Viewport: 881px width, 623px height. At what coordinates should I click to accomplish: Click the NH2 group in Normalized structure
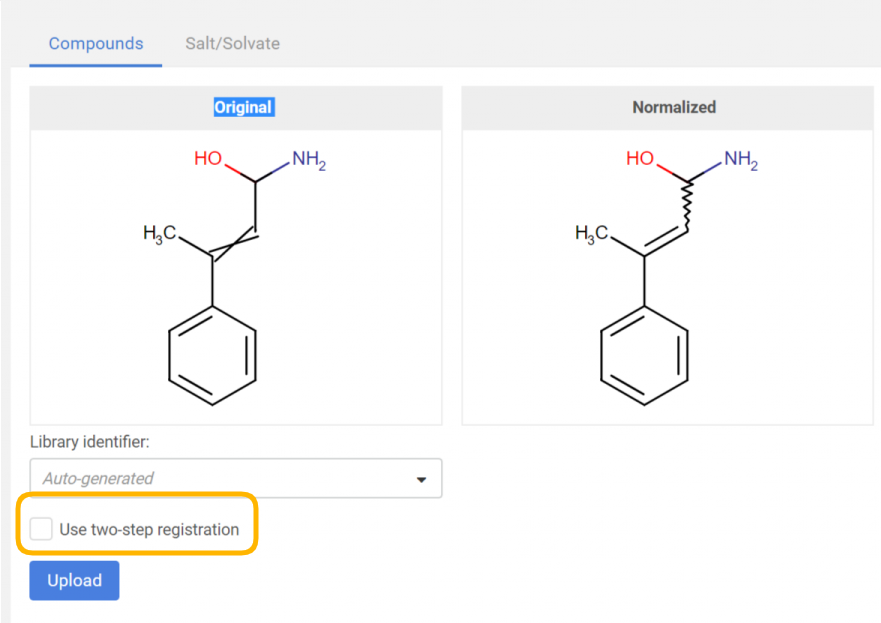tap(740, 160)
